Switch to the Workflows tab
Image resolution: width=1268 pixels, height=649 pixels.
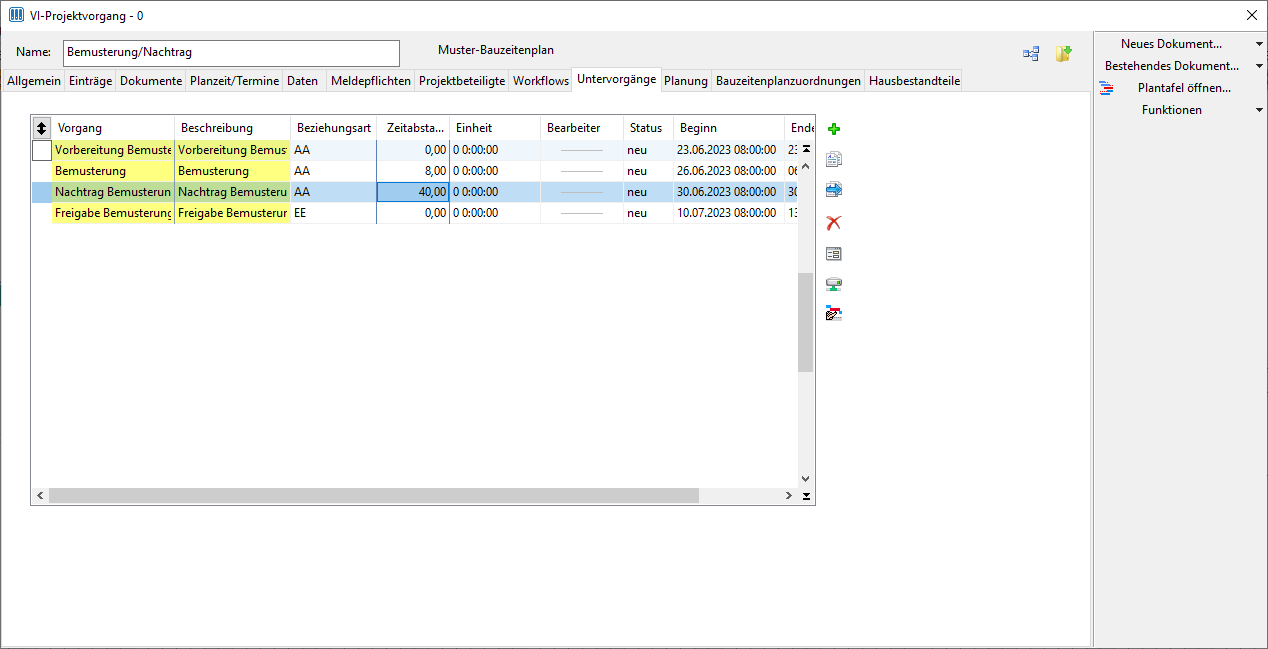pos(541,81)
